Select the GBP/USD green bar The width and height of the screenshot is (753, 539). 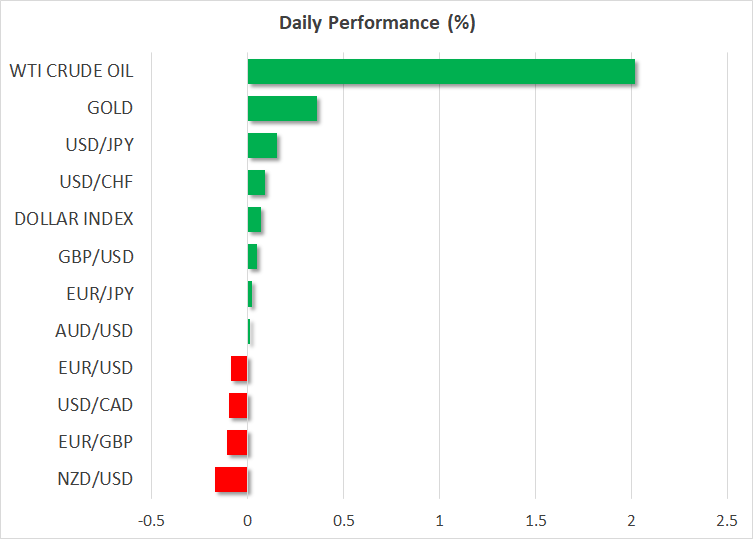tap(252, 257)
